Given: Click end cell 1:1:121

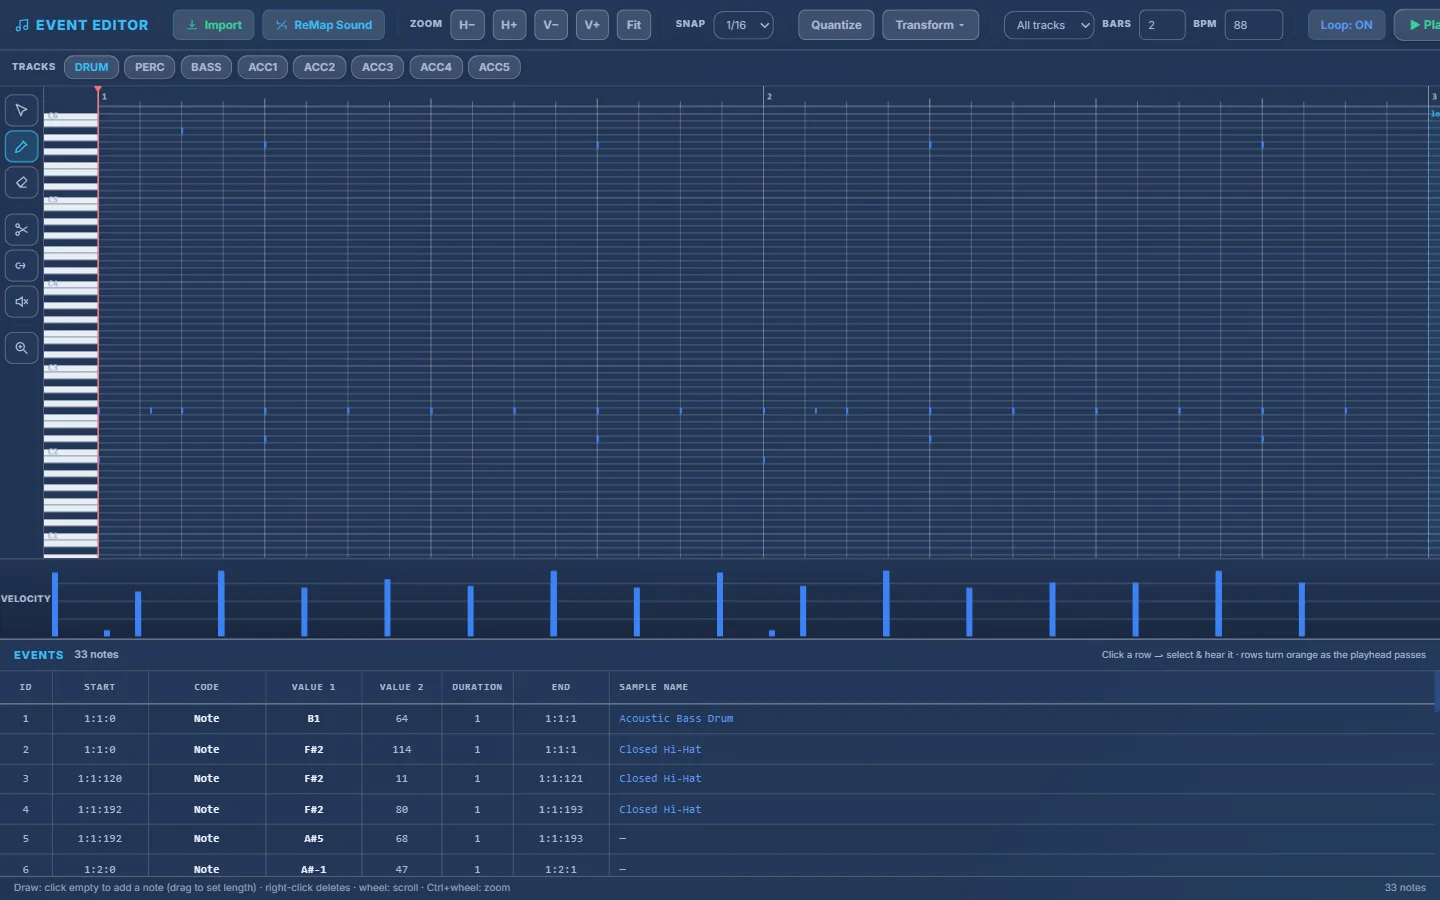Looking at the screenshot, I should 561,779.
